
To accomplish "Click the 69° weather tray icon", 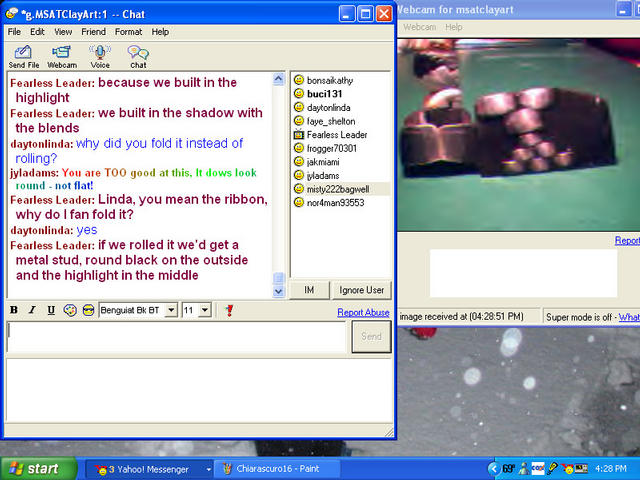I will click(x=509, y=469).
